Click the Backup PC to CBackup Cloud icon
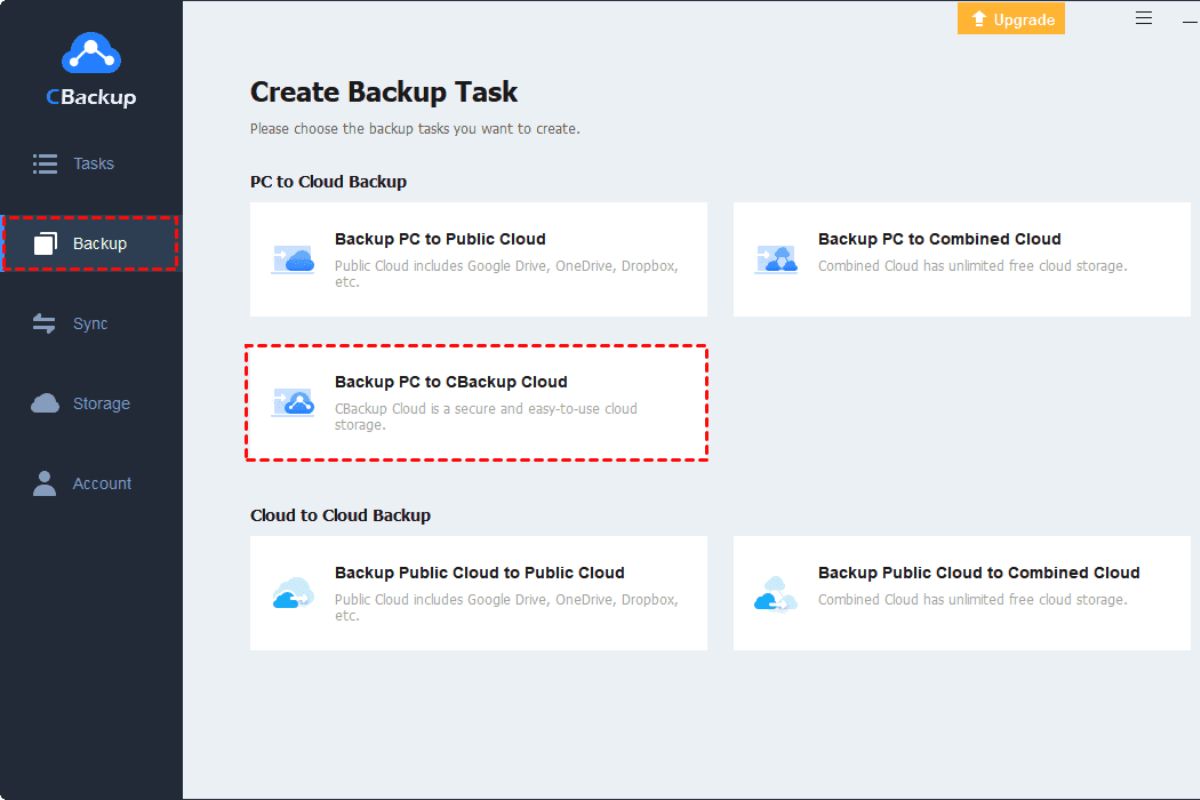The image size is (1200, 800). (x=293, y=402)
